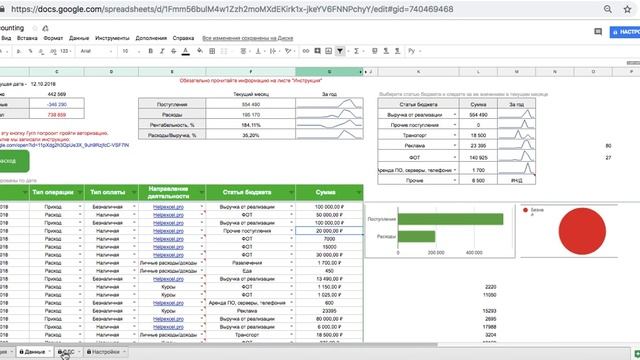Toggle the filter funnel button
This screenshot has height=360, width=640.
pos(340,51)
